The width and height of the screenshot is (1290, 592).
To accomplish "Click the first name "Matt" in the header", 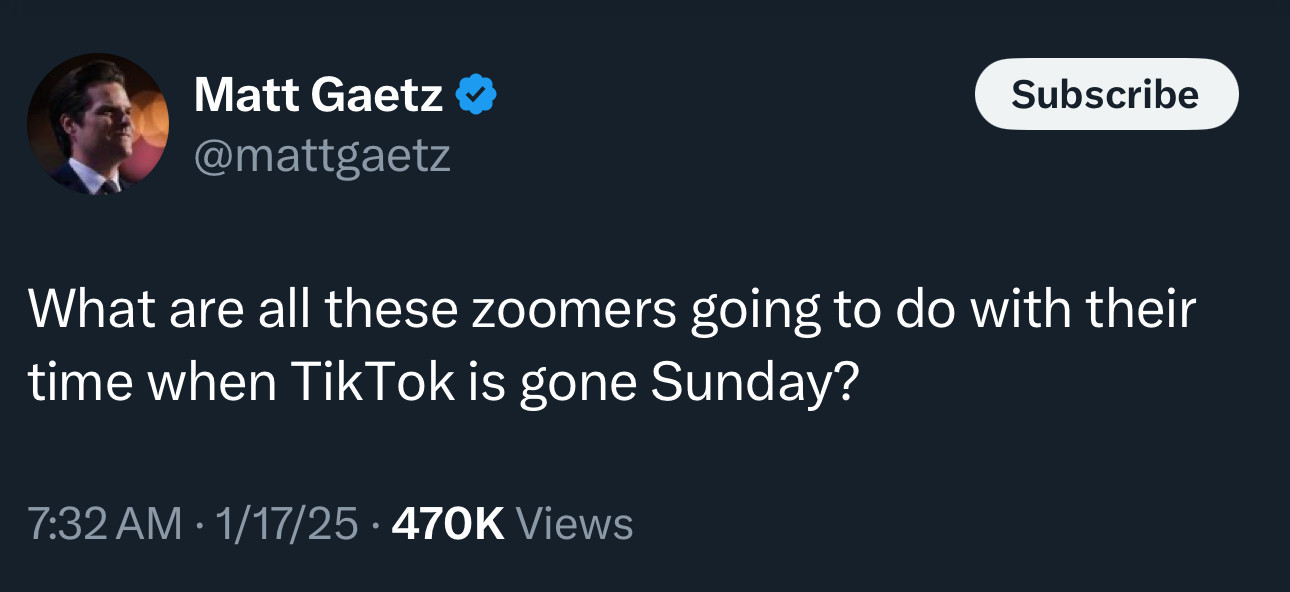I will tap(247, 96).
